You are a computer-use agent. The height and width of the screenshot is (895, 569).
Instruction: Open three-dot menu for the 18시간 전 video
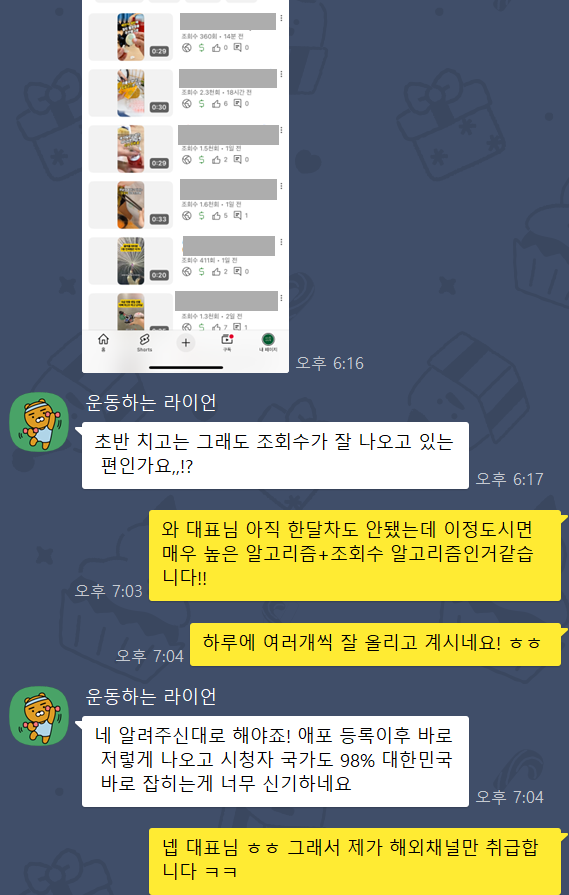[281, 74]
